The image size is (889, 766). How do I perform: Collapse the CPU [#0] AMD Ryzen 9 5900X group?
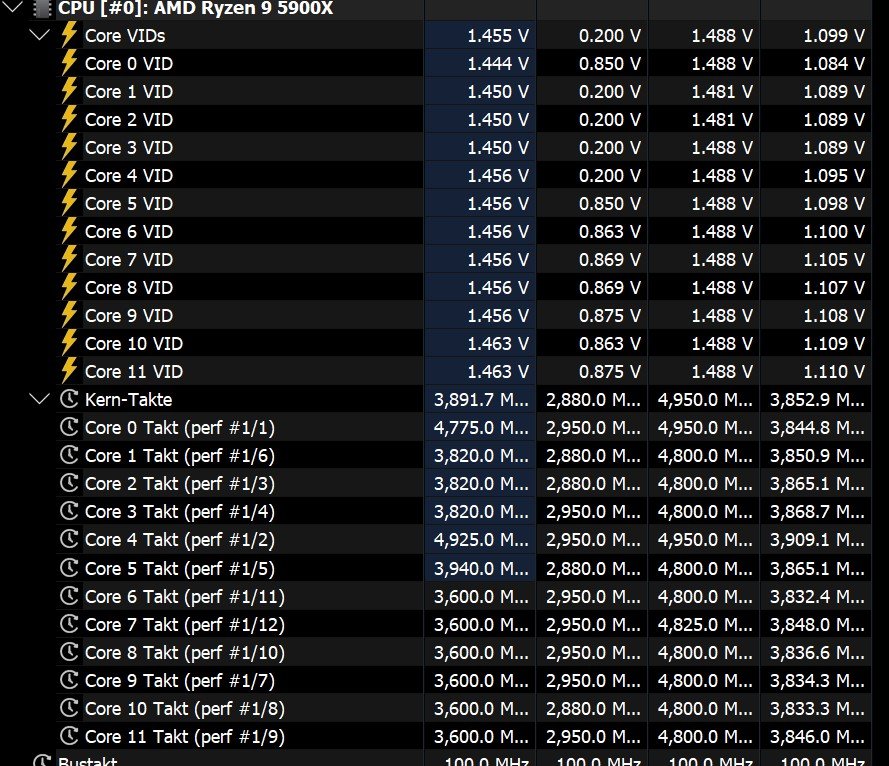12,7
